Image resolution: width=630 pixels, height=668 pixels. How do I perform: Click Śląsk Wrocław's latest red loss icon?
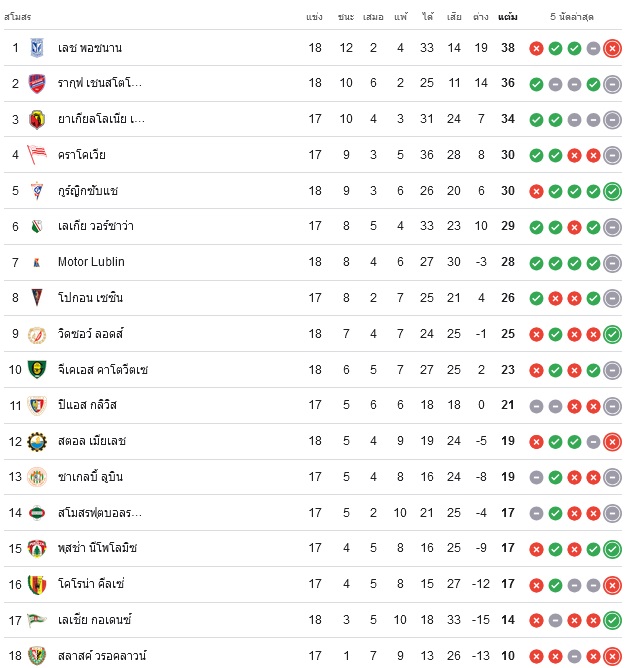coord(612,656)
